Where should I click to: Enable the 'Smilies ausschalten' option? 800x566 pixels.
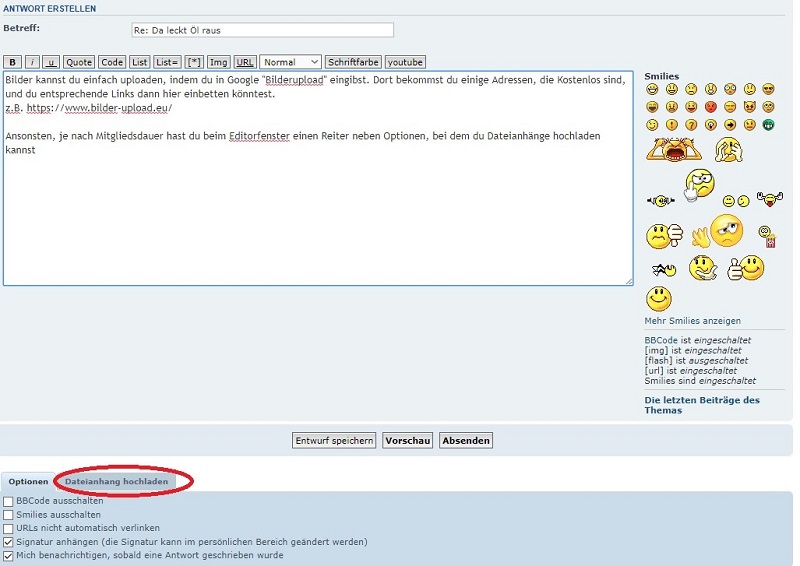tap(9, 514)
